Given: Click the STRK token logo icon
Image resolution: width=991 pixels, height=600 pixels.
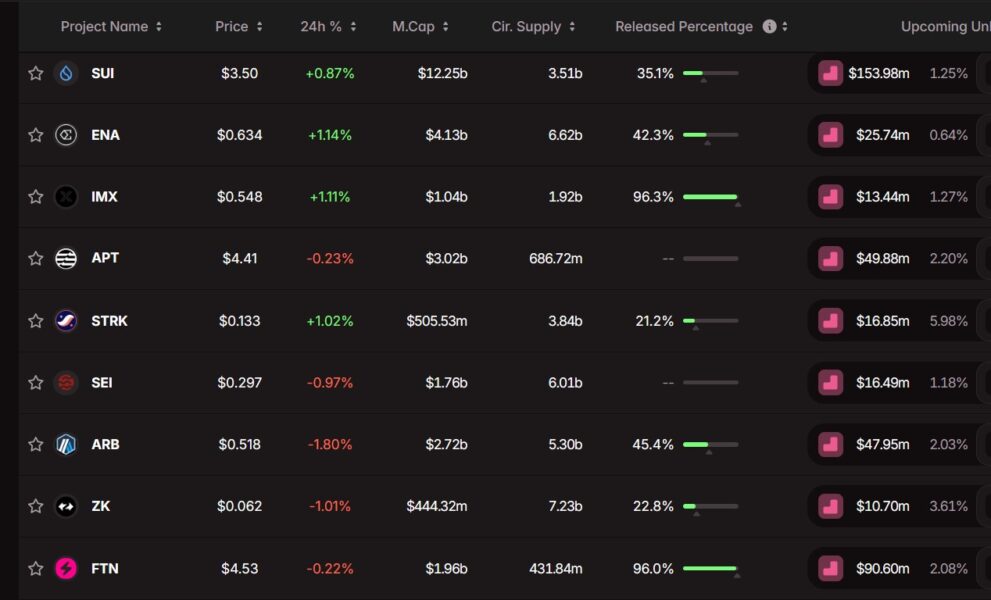Looking at the screenshot, I should (x=66, y=321).
